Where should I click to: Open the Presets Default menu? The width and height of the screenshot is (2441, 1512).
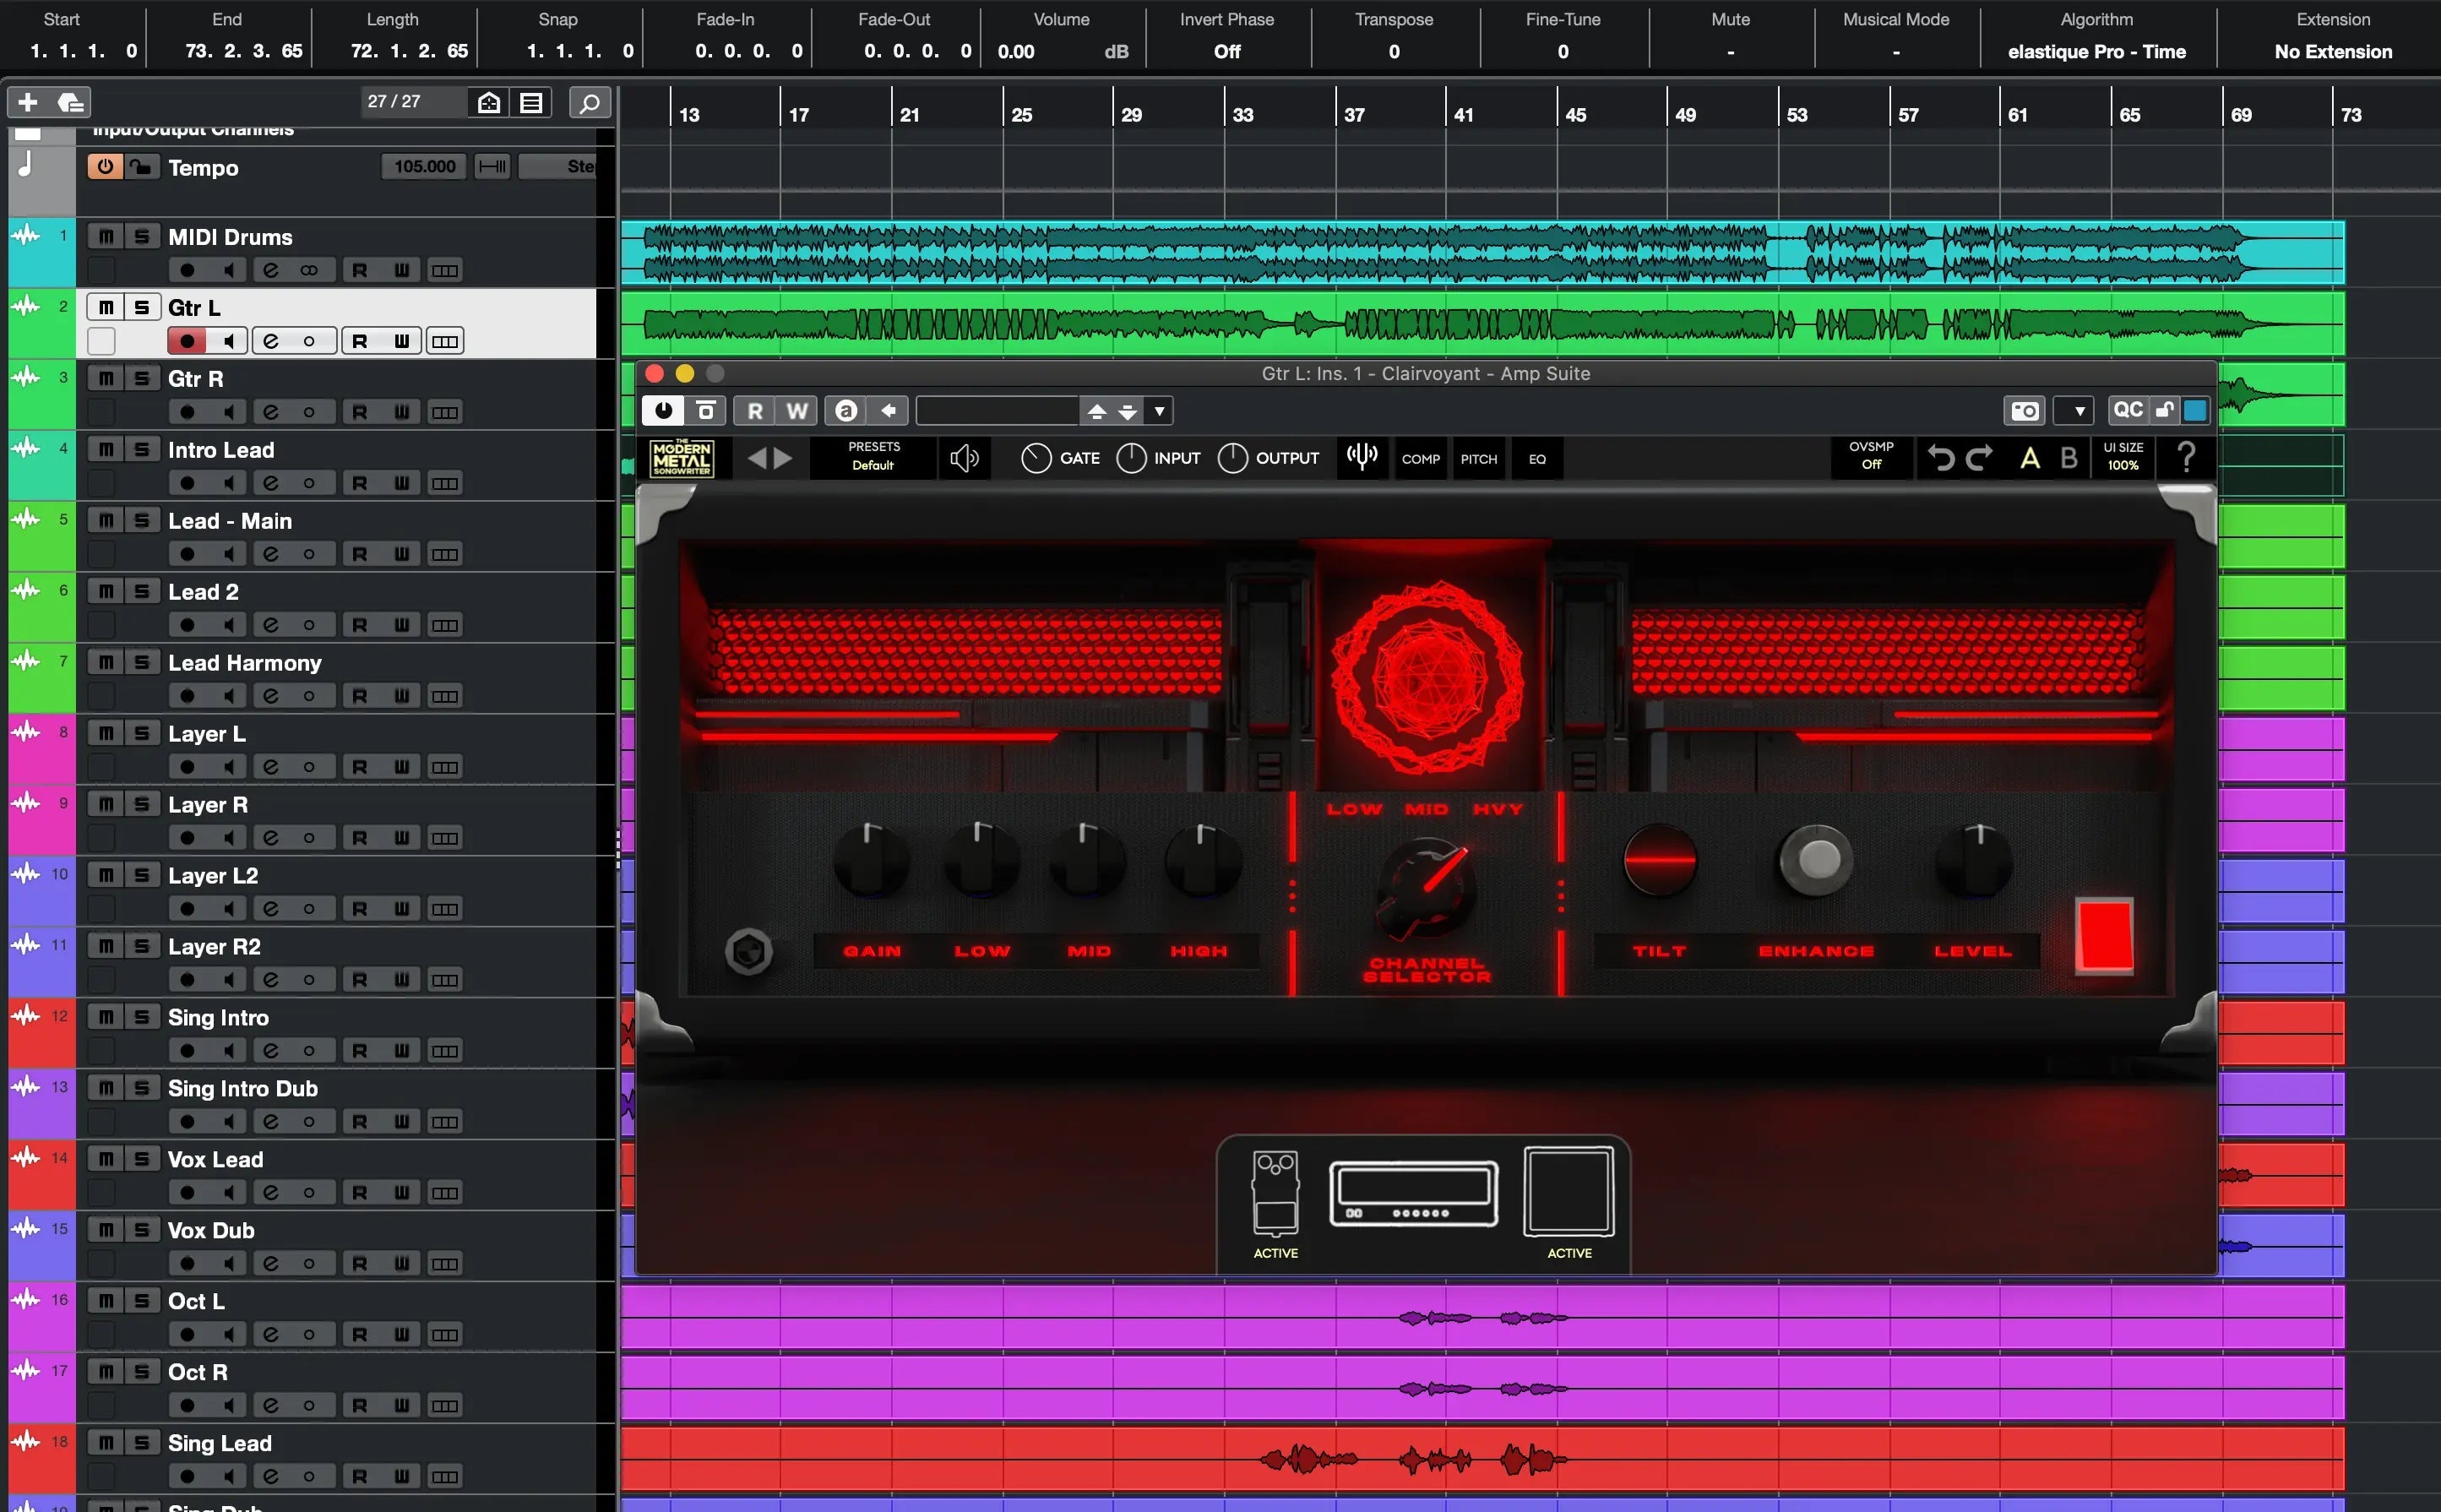click(x=873, y=457)
